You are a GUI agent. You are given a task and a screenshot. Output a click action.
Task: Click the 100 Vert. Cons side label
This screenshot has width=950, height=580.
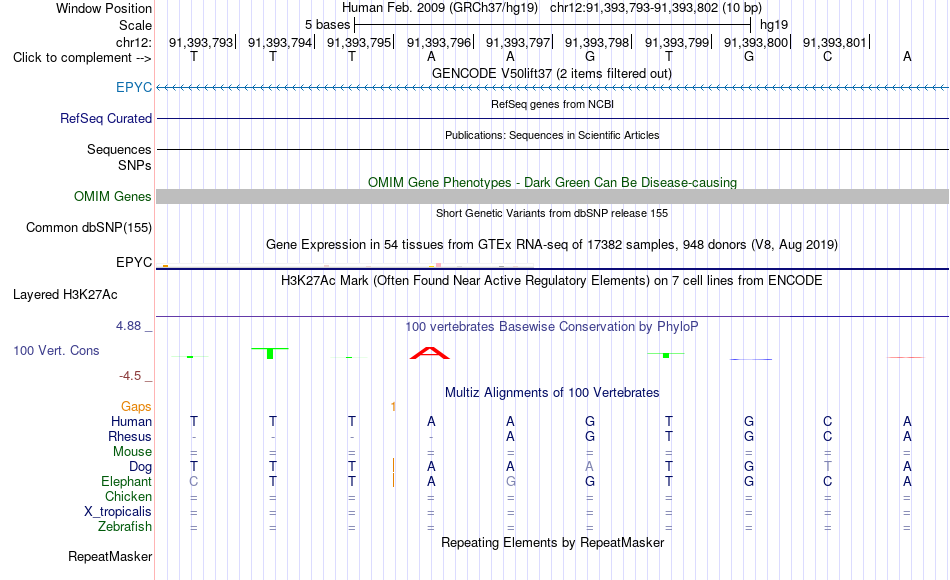pos(56,350)
